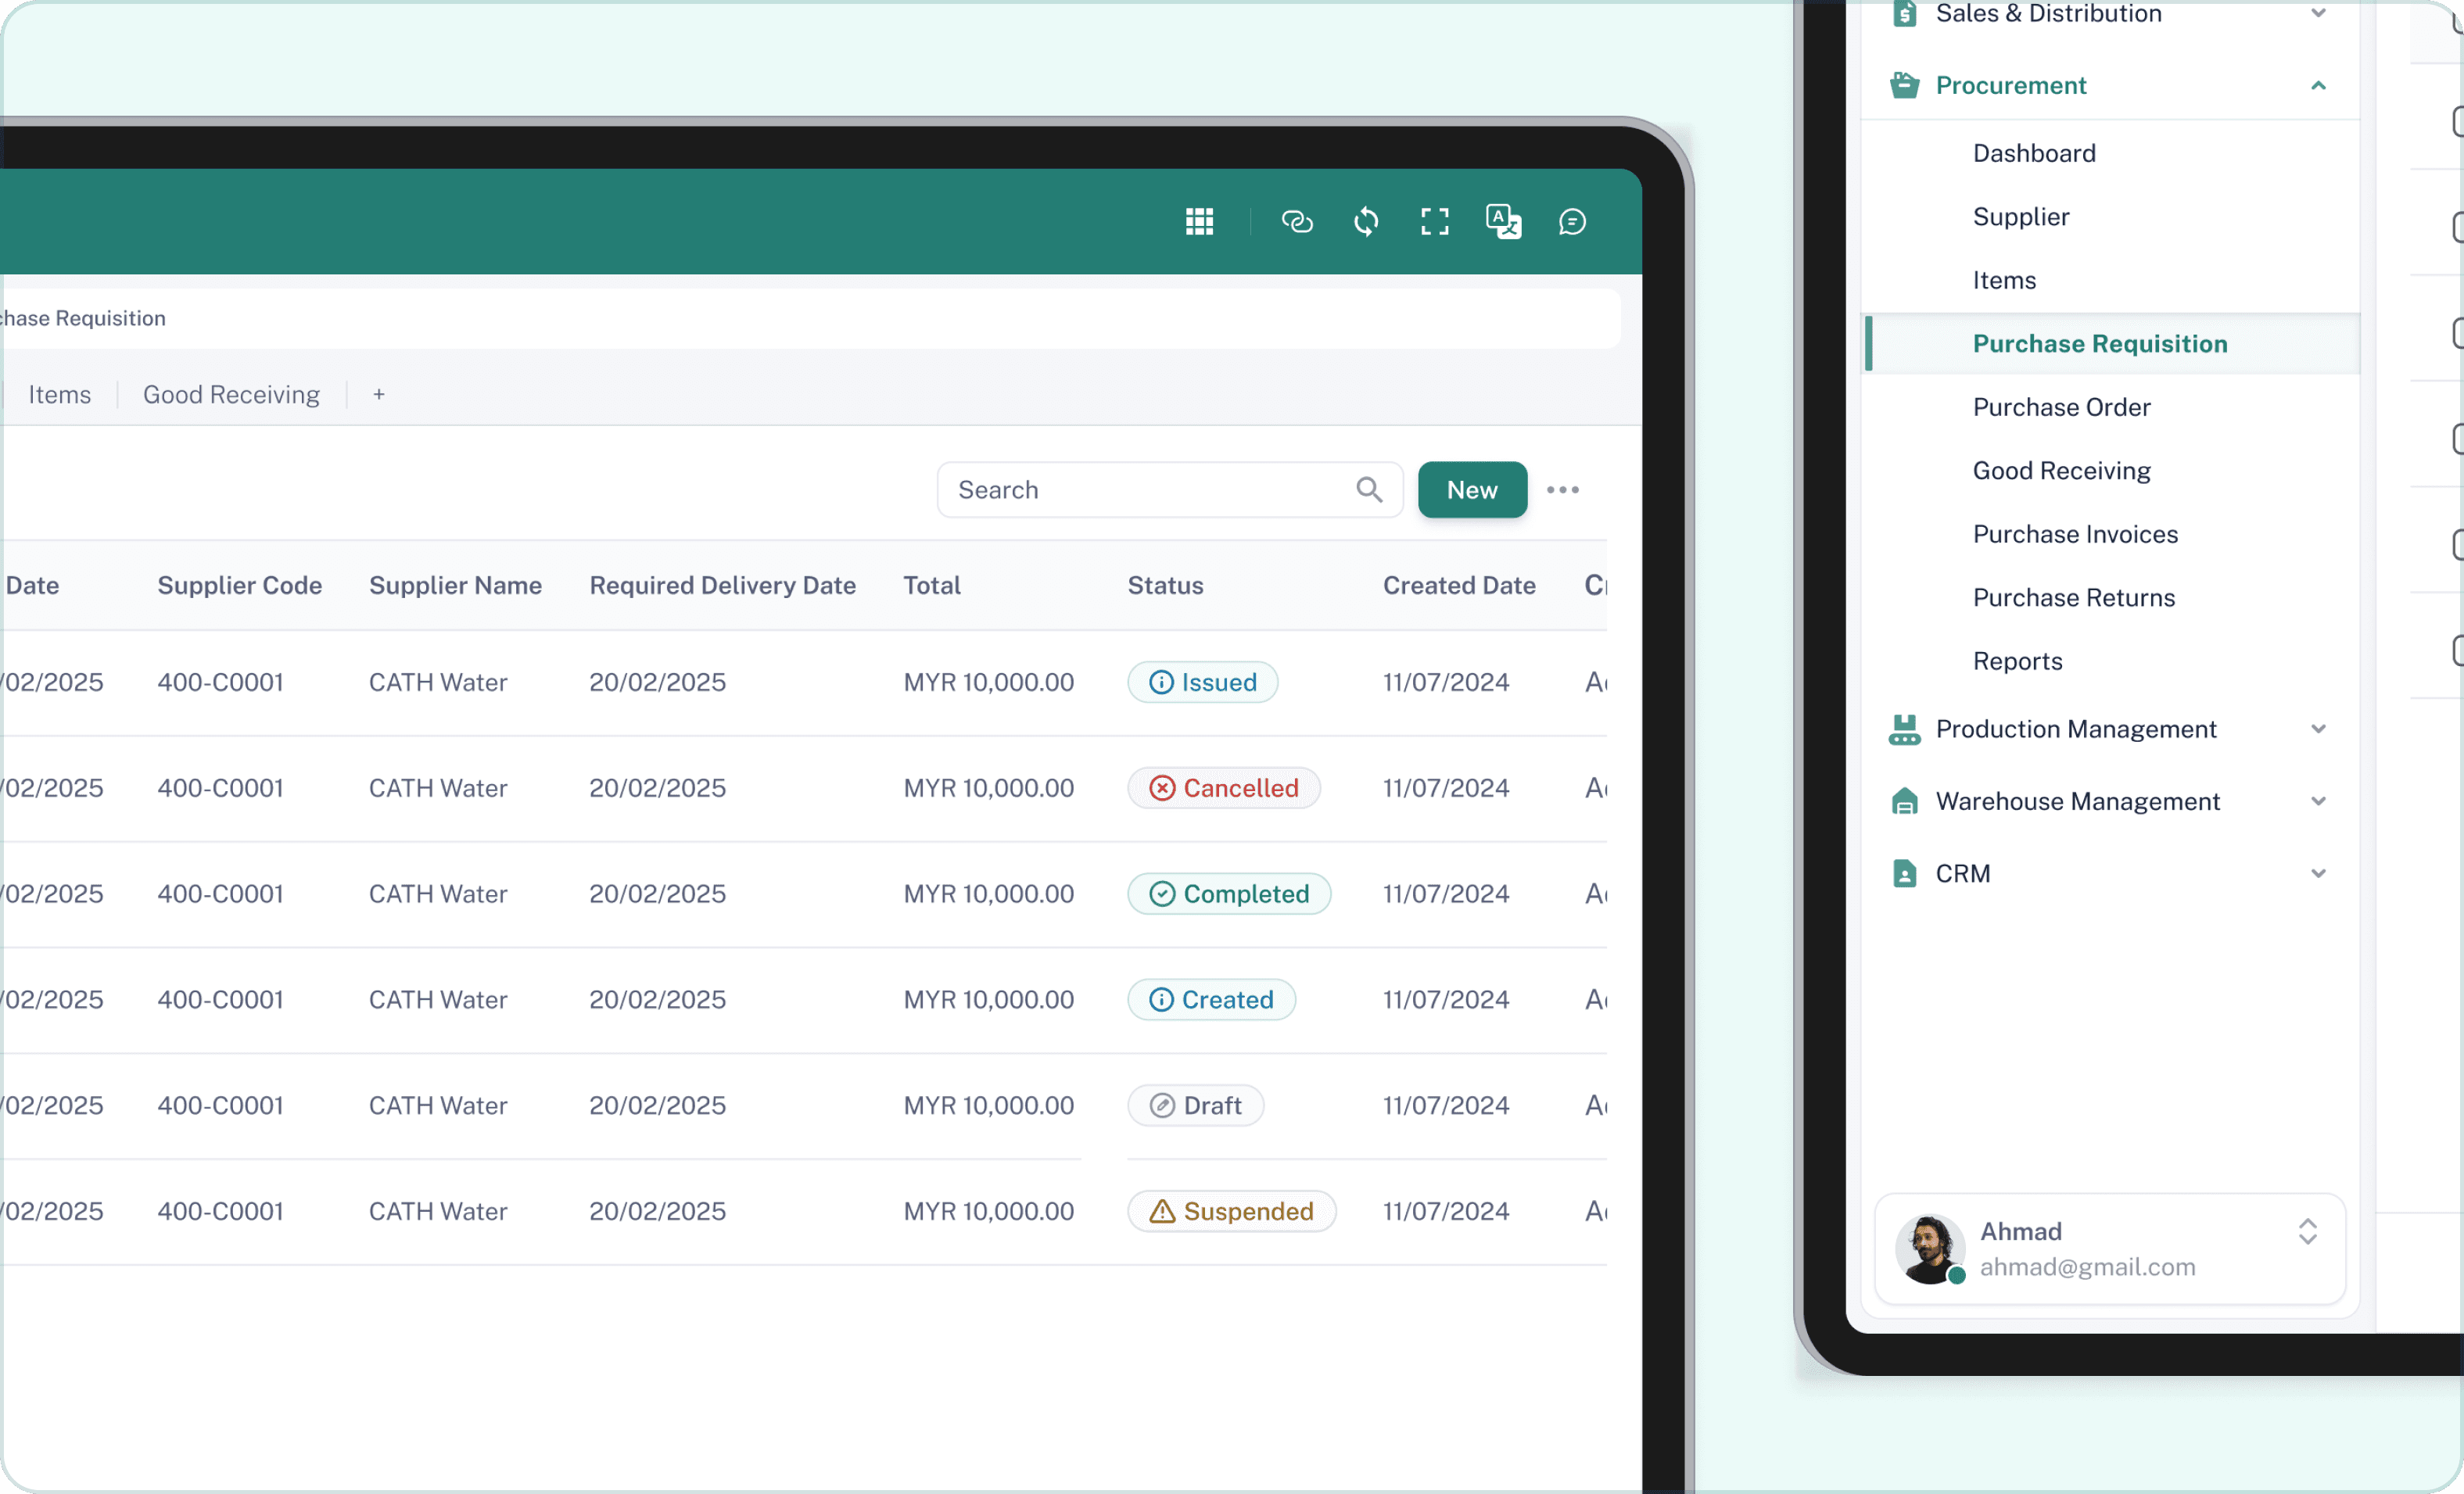Open Good Receiving in the sidebar
This screenshot has height=1494, width=2464.
(x=2061, y=470)
